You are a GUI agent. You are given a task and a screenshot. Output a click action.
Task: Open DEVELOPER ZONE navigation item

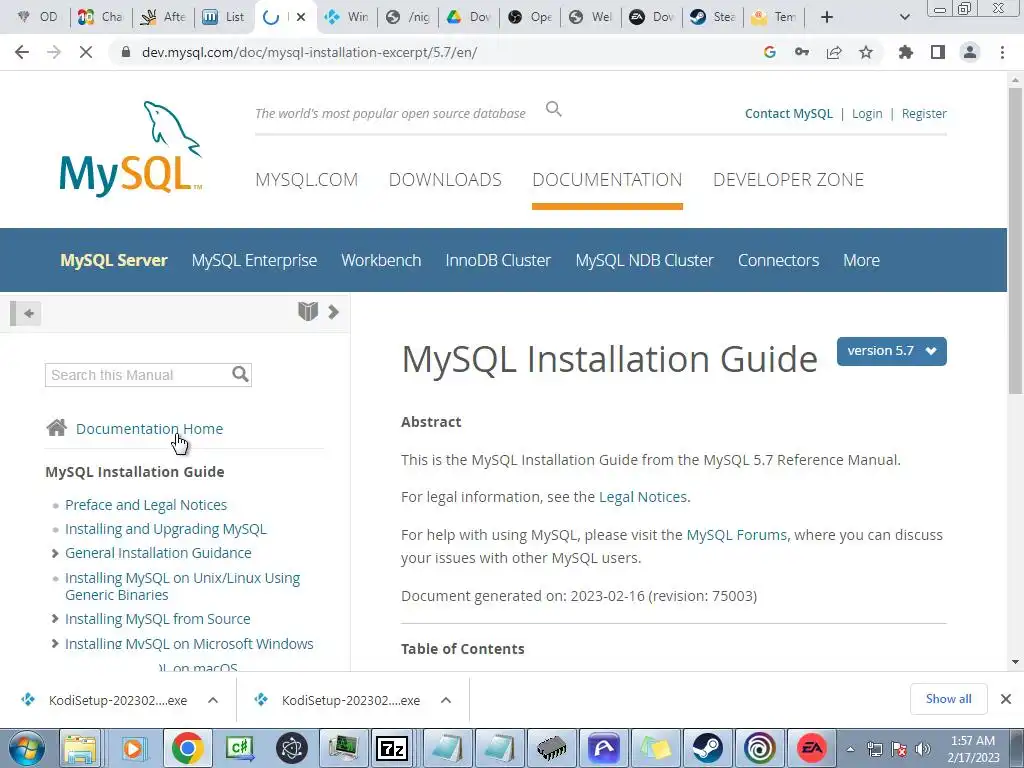(788, 180)
